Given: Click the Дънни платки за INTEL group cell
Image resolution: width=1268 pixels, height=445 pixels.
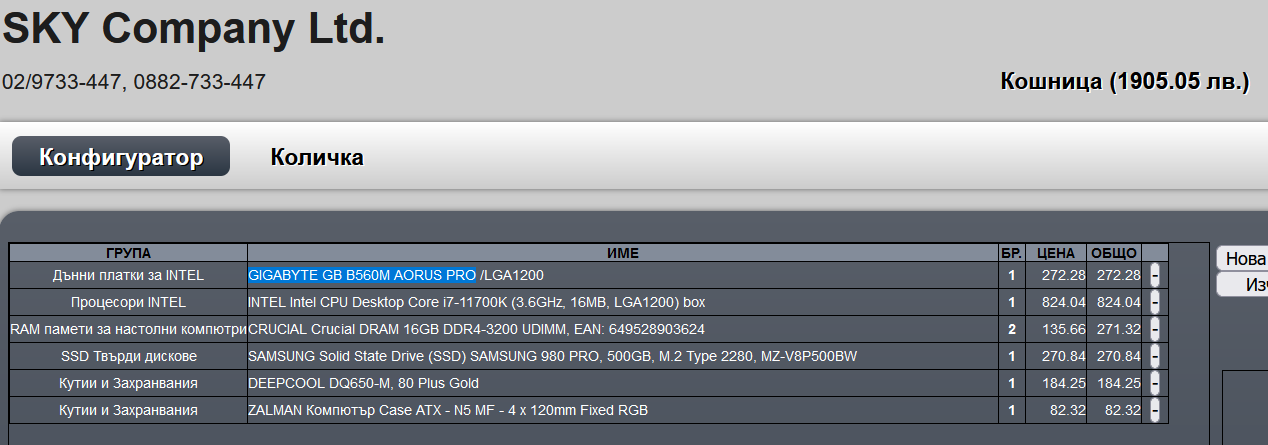Looking at the screenshot, I should tap(128, 275).
